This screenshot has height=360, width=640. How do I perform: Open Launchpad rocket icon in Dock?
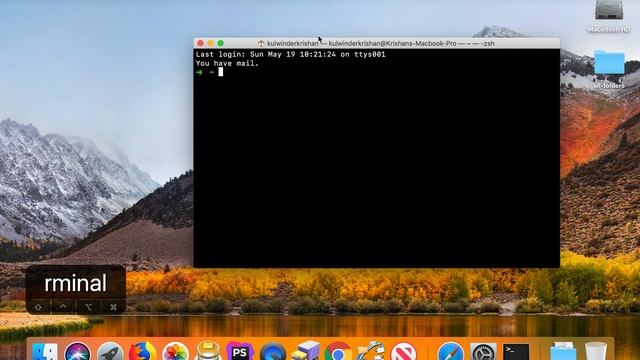point(110,352)
